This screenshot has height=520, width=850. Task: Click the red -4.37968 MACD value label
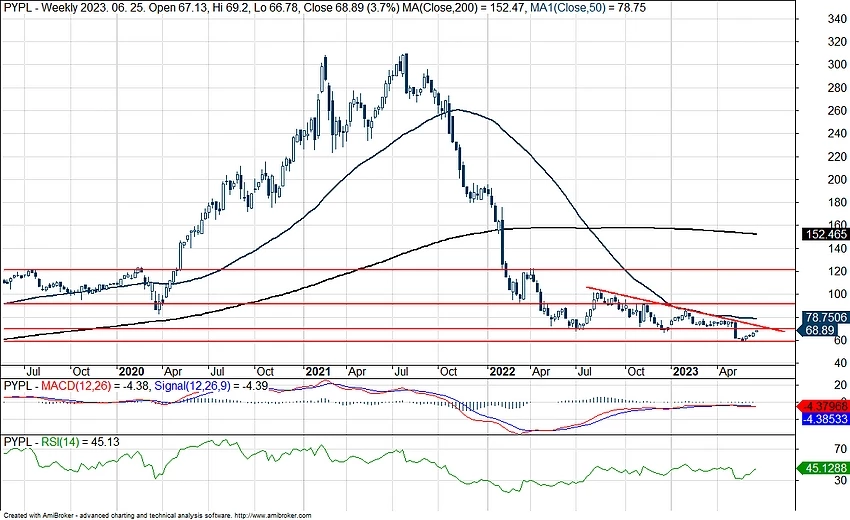[825, 406]
